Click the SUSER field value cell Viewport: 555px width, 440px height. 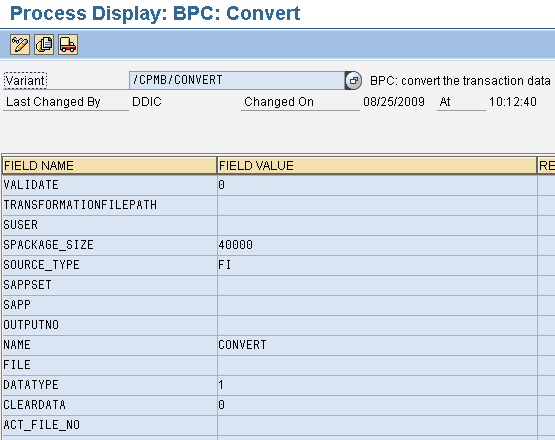coord(377,225)
